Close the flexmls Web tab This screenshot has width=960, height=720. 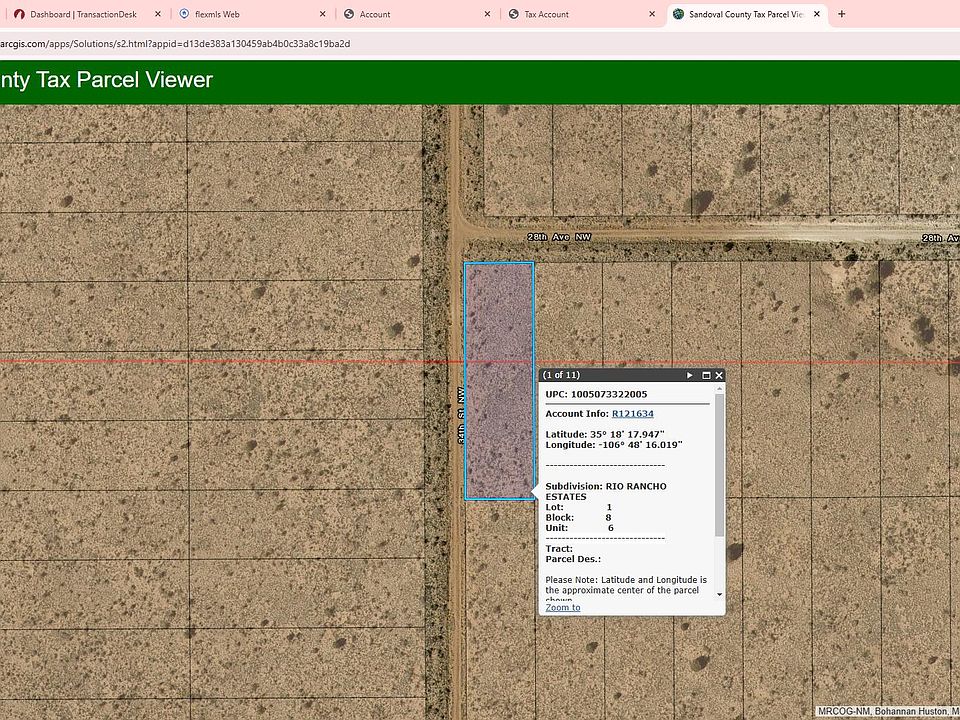[322, 14]
